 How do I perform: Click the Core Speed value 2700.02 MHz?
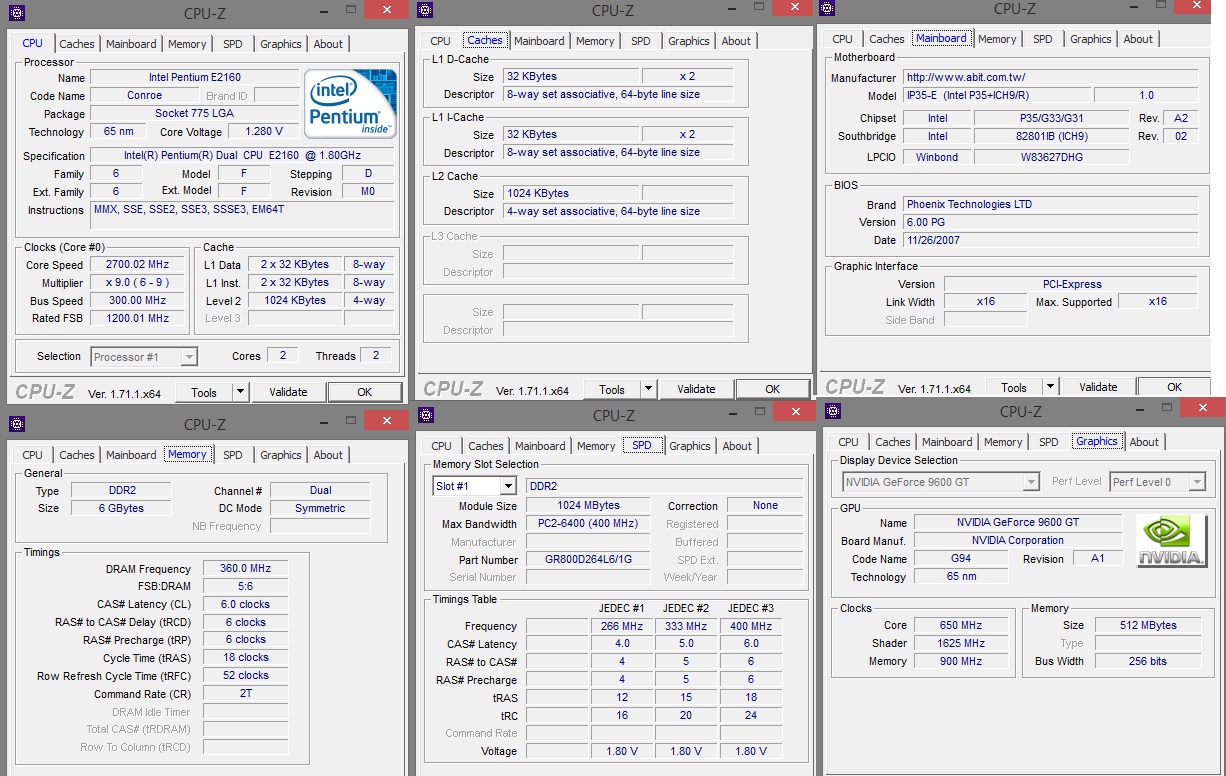tap(138, 265)
